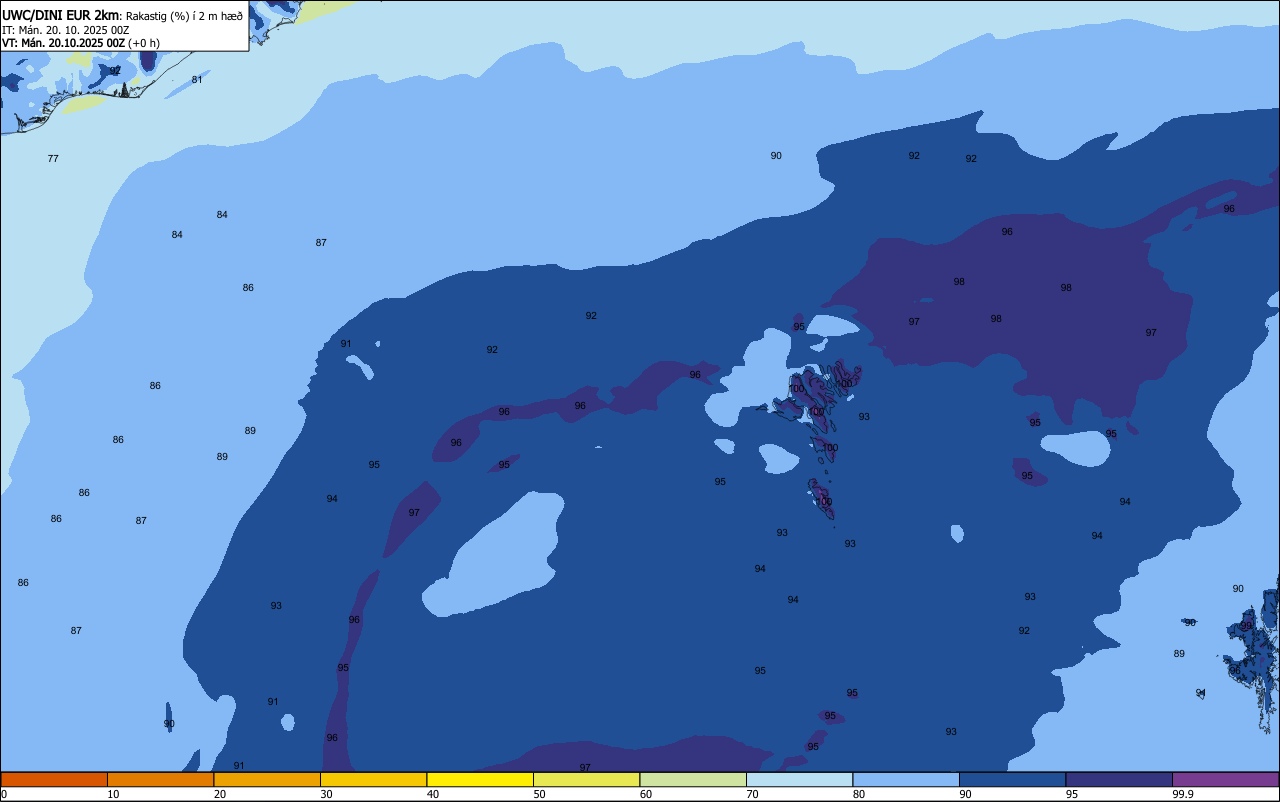
Task: Click the 0–10 dark orange legend swatch
Action: pos(54,779)
